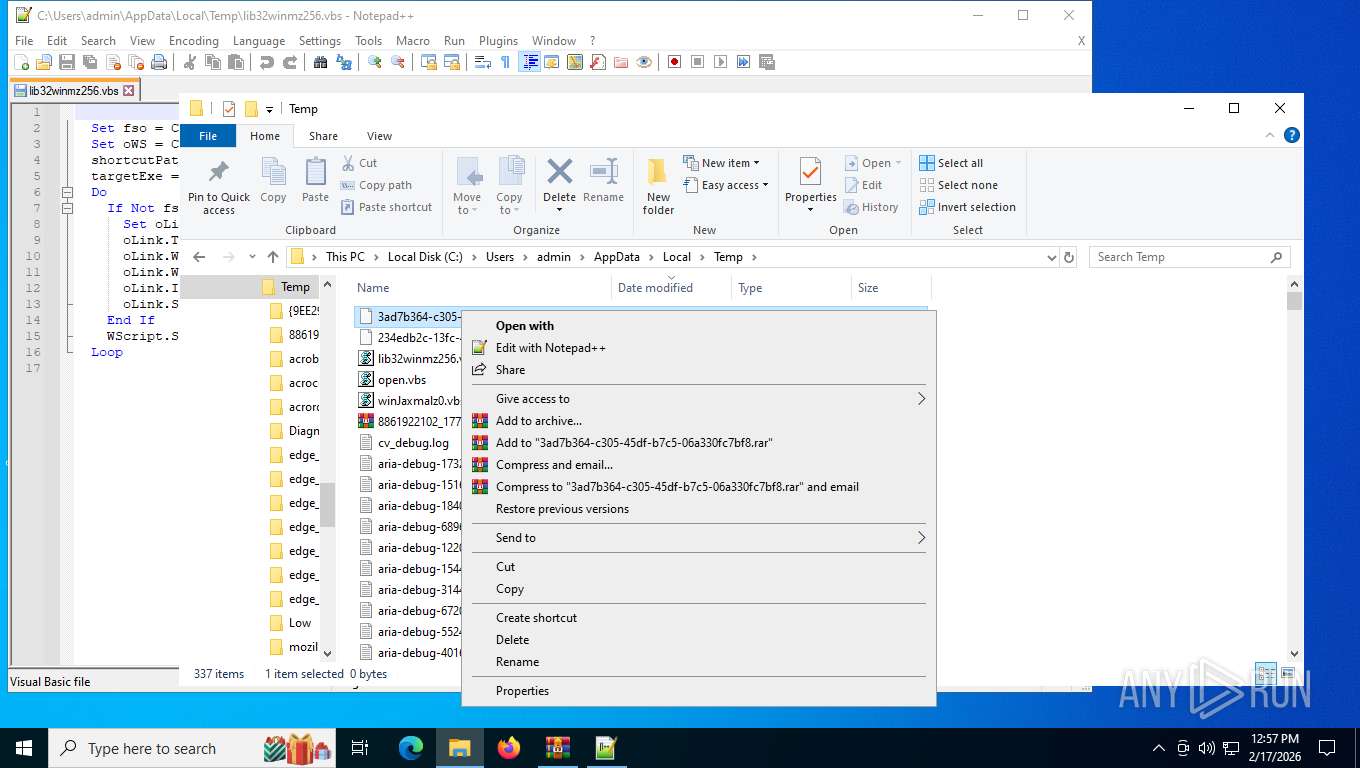This screenshot has width=1360, height=768.
Task: Open the Move to dropdown in Explorer ribbon
Action: (x=467, y=187)
